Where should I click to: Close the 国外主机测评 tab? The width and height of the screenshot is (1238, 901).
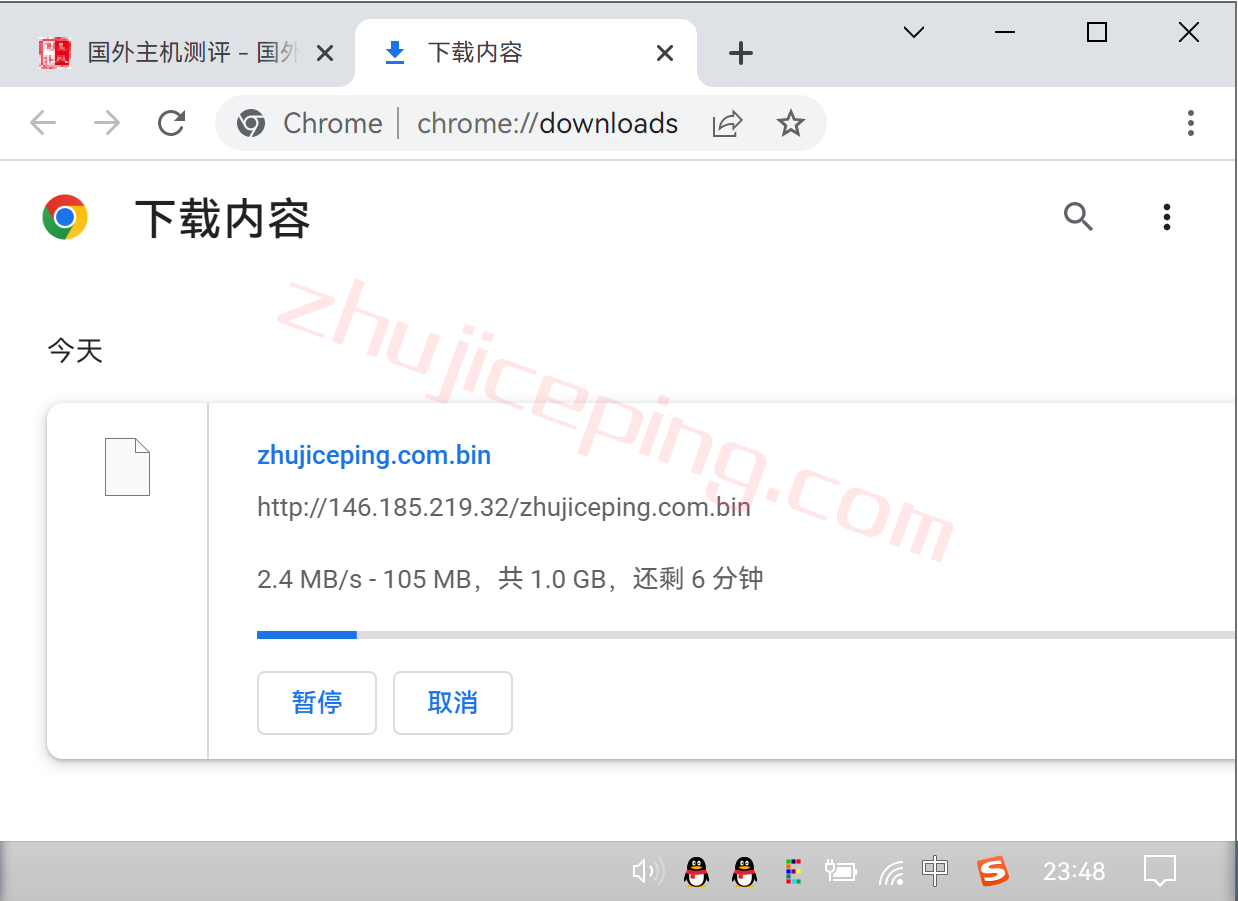coord(324,53)
